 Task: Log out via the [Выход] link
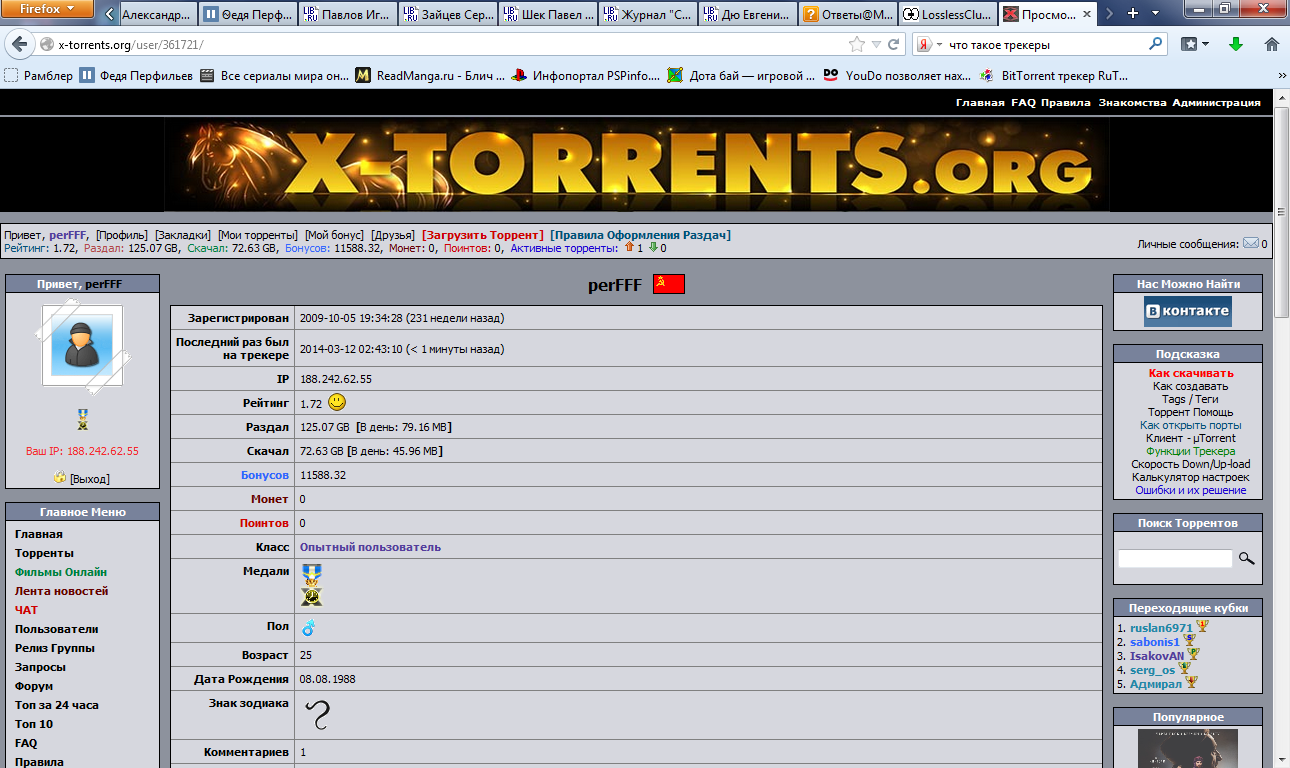(x=89, y=479)
